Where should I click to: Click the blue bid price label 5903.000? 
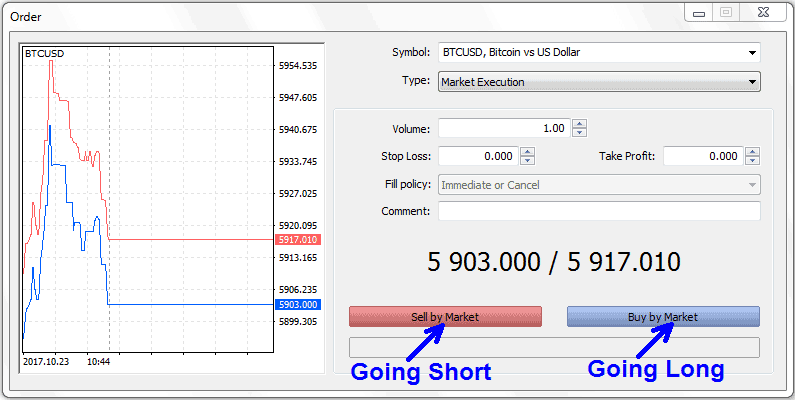[298, 305]
